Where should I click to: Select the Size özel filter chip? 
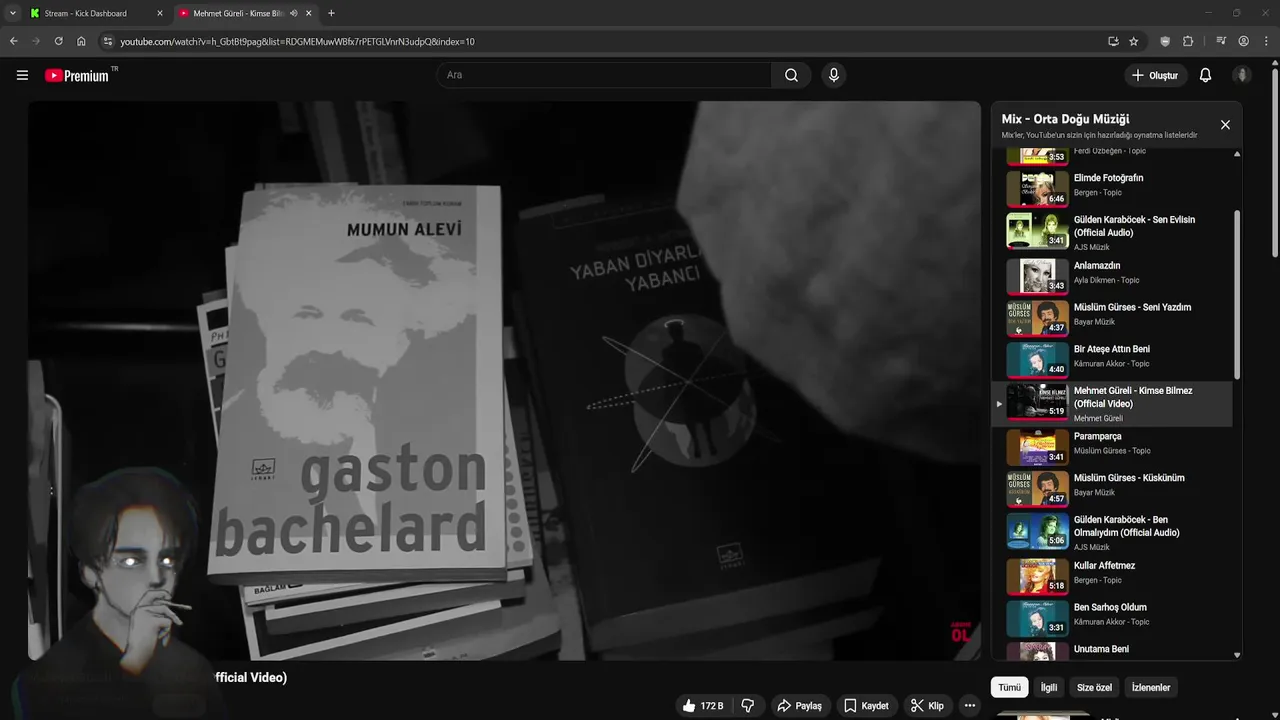pos(1094,687)
